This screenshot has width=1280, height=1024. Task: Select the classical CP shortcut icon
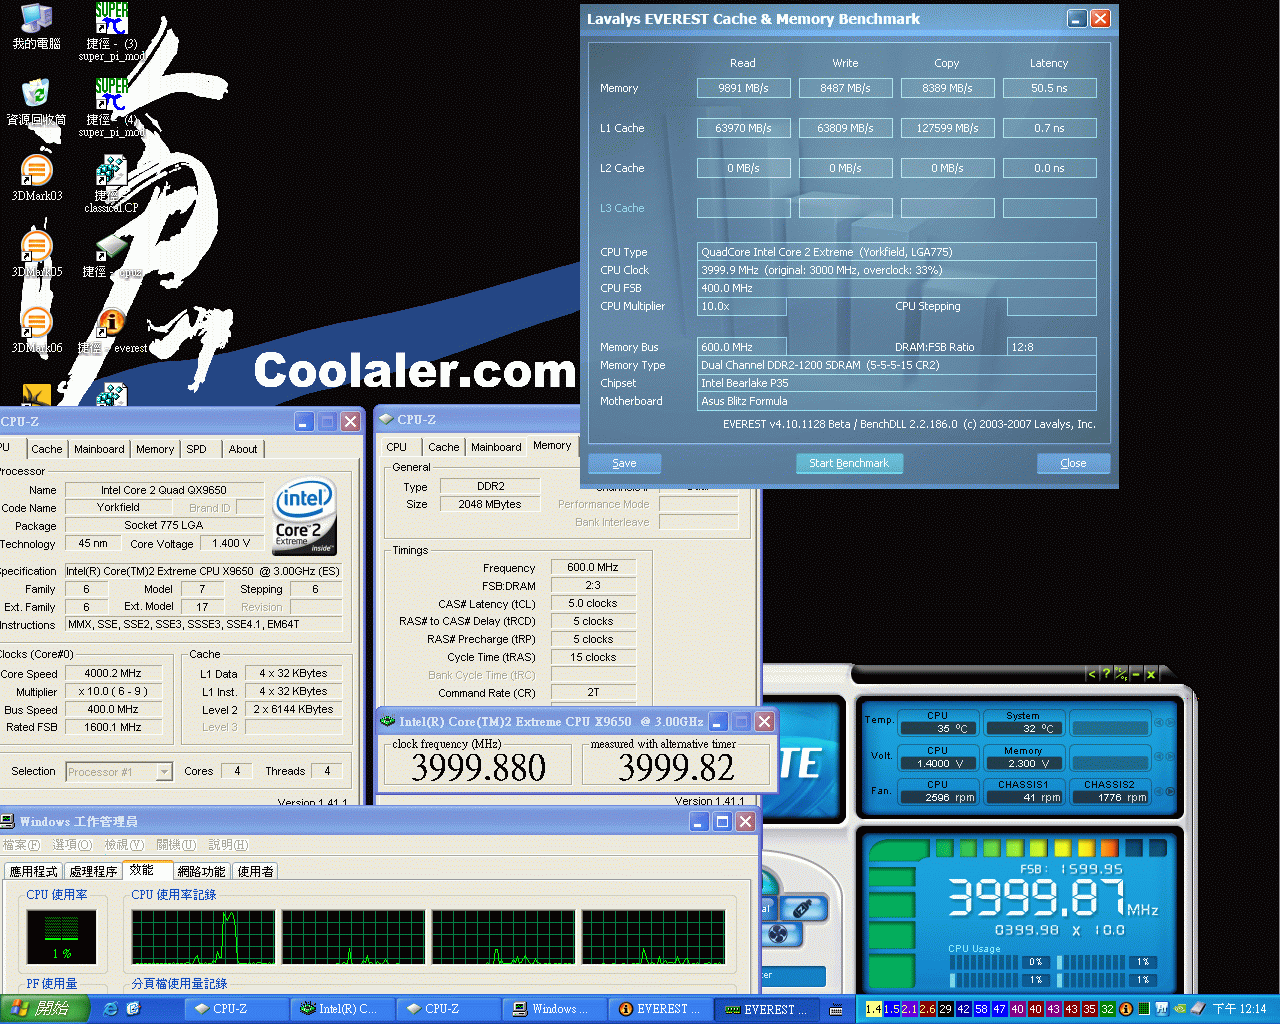click(x=111, y=183)
